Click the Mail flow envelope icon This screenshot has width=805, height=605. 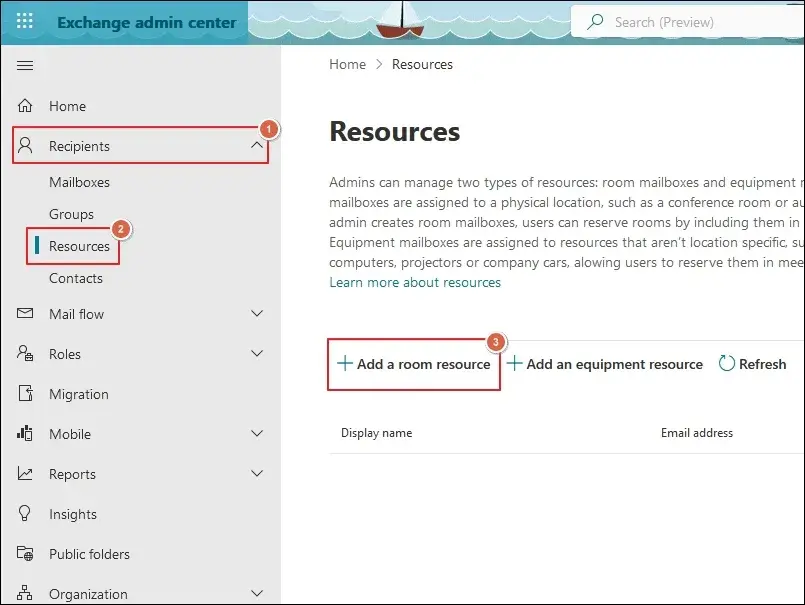(25, 313)
